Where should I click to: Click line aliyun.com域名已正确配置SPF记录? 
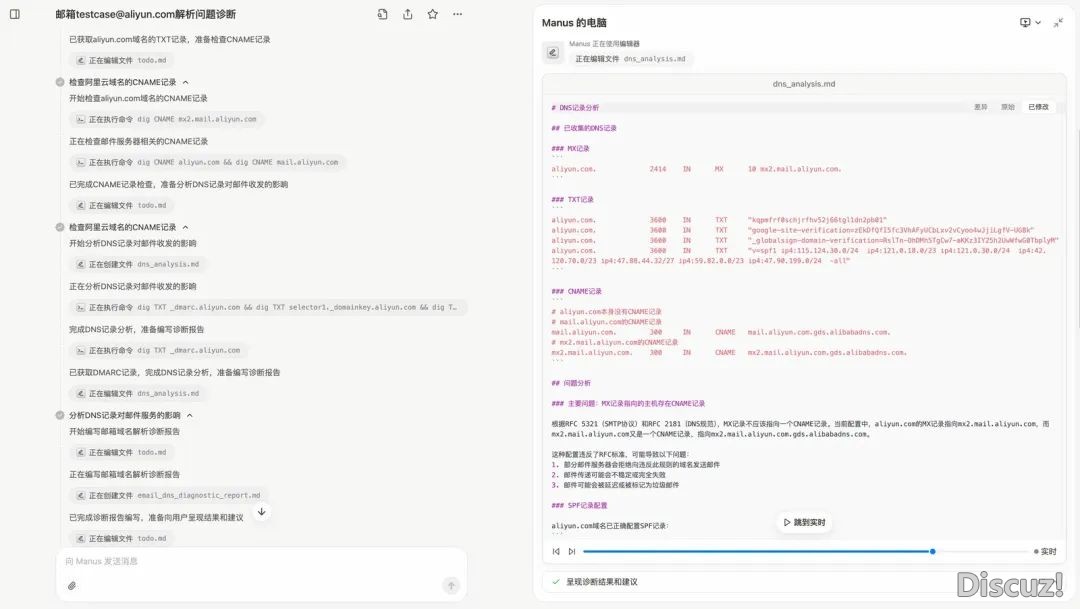click(610, 526)
